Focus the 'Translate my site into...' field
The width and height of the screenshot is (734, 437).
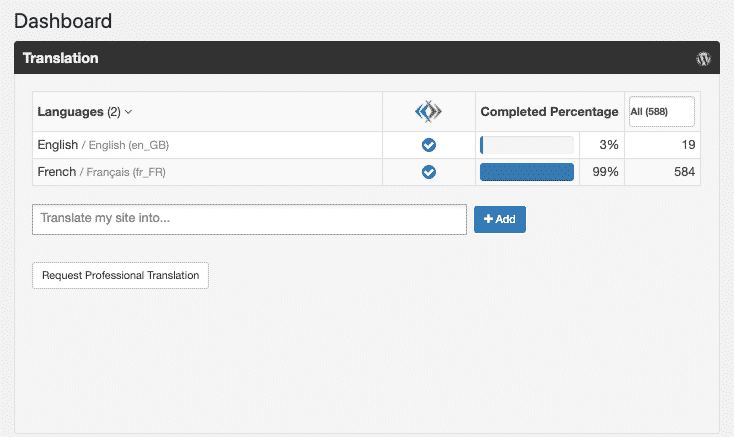(249, 219)
